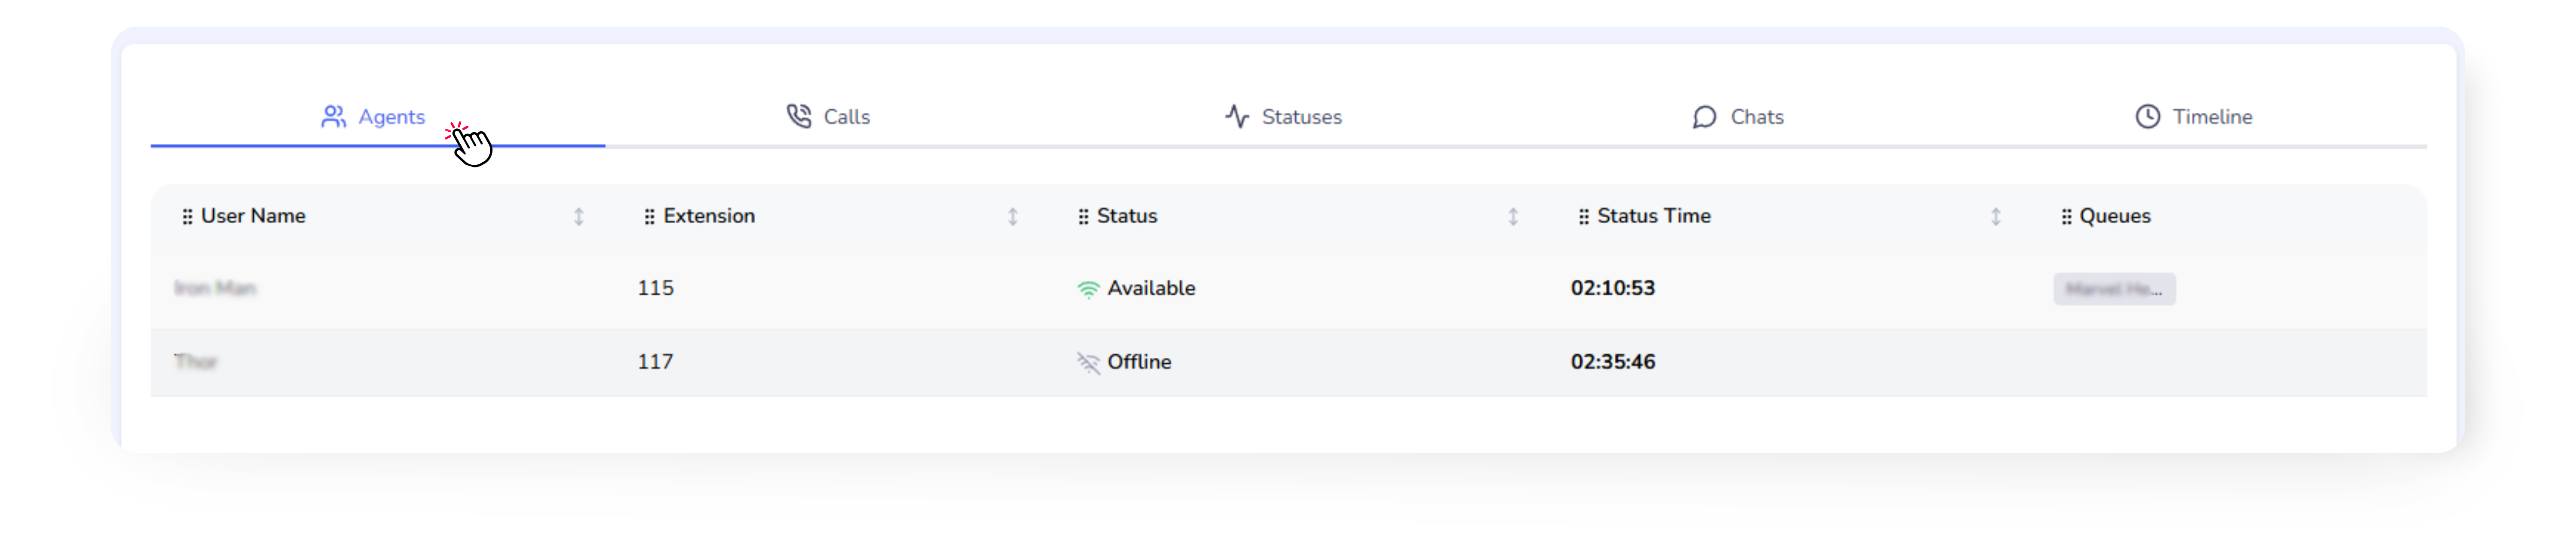Viewport: 2576px width, 557px height.
Task: Sort table by Status arrows
Action: click(x=1512, y=217)
